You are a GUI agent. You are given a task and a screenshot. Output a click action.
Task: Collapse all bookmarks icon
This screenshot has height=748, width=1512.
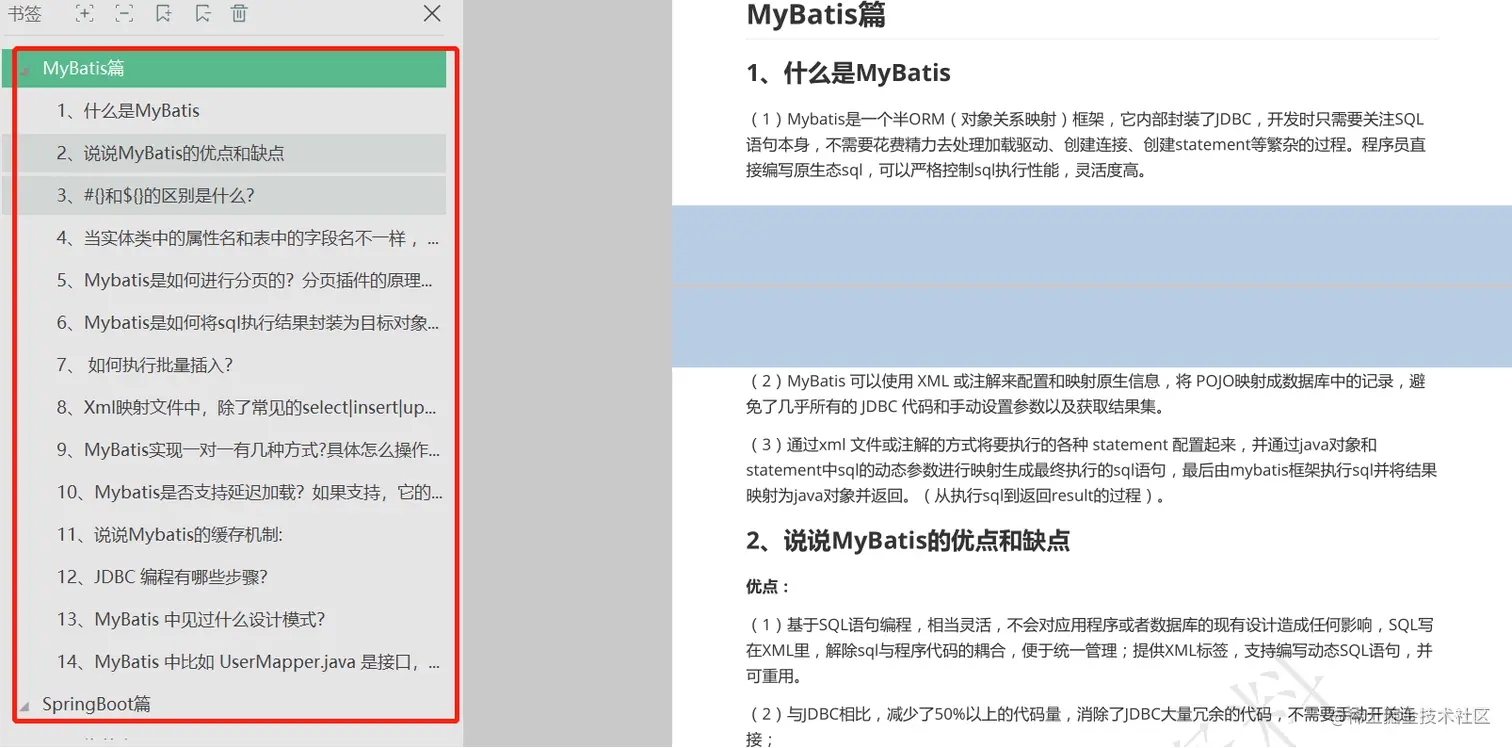coord(123,13)
